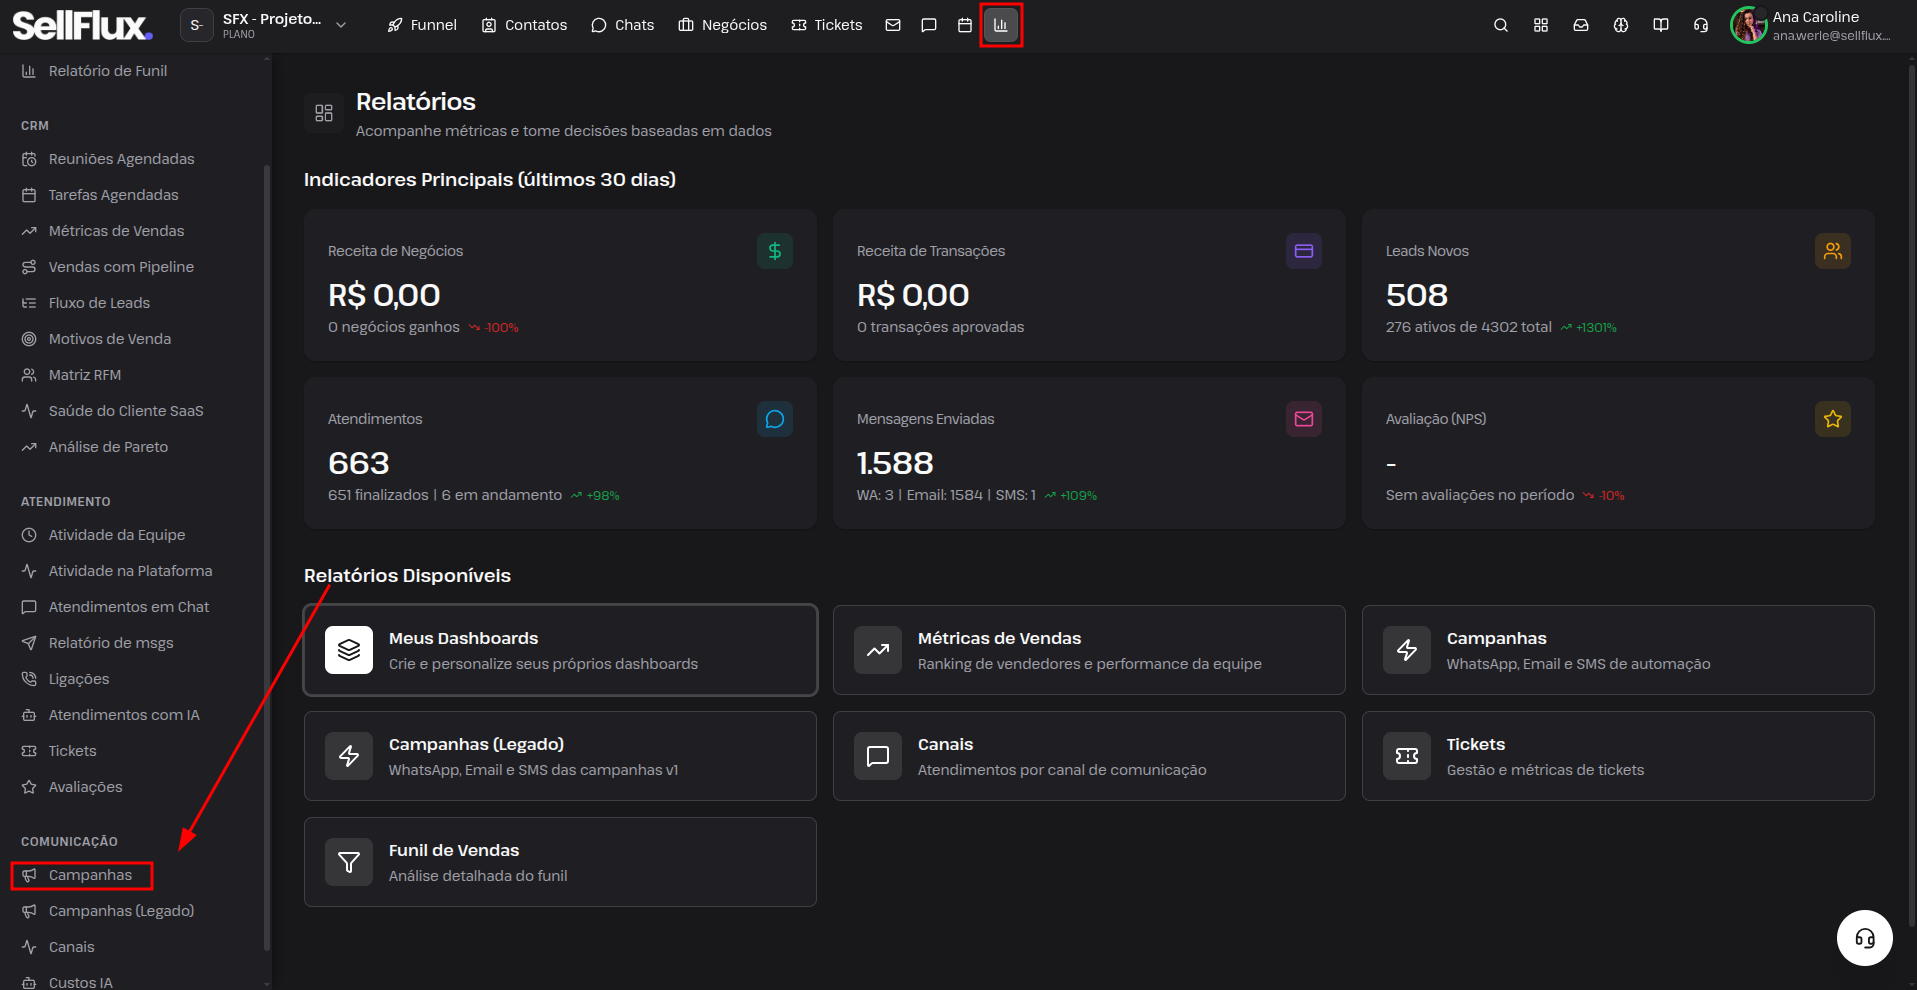Open the Funnel menu item
The height and width of the screenshot is (990, 1917).
422,25
